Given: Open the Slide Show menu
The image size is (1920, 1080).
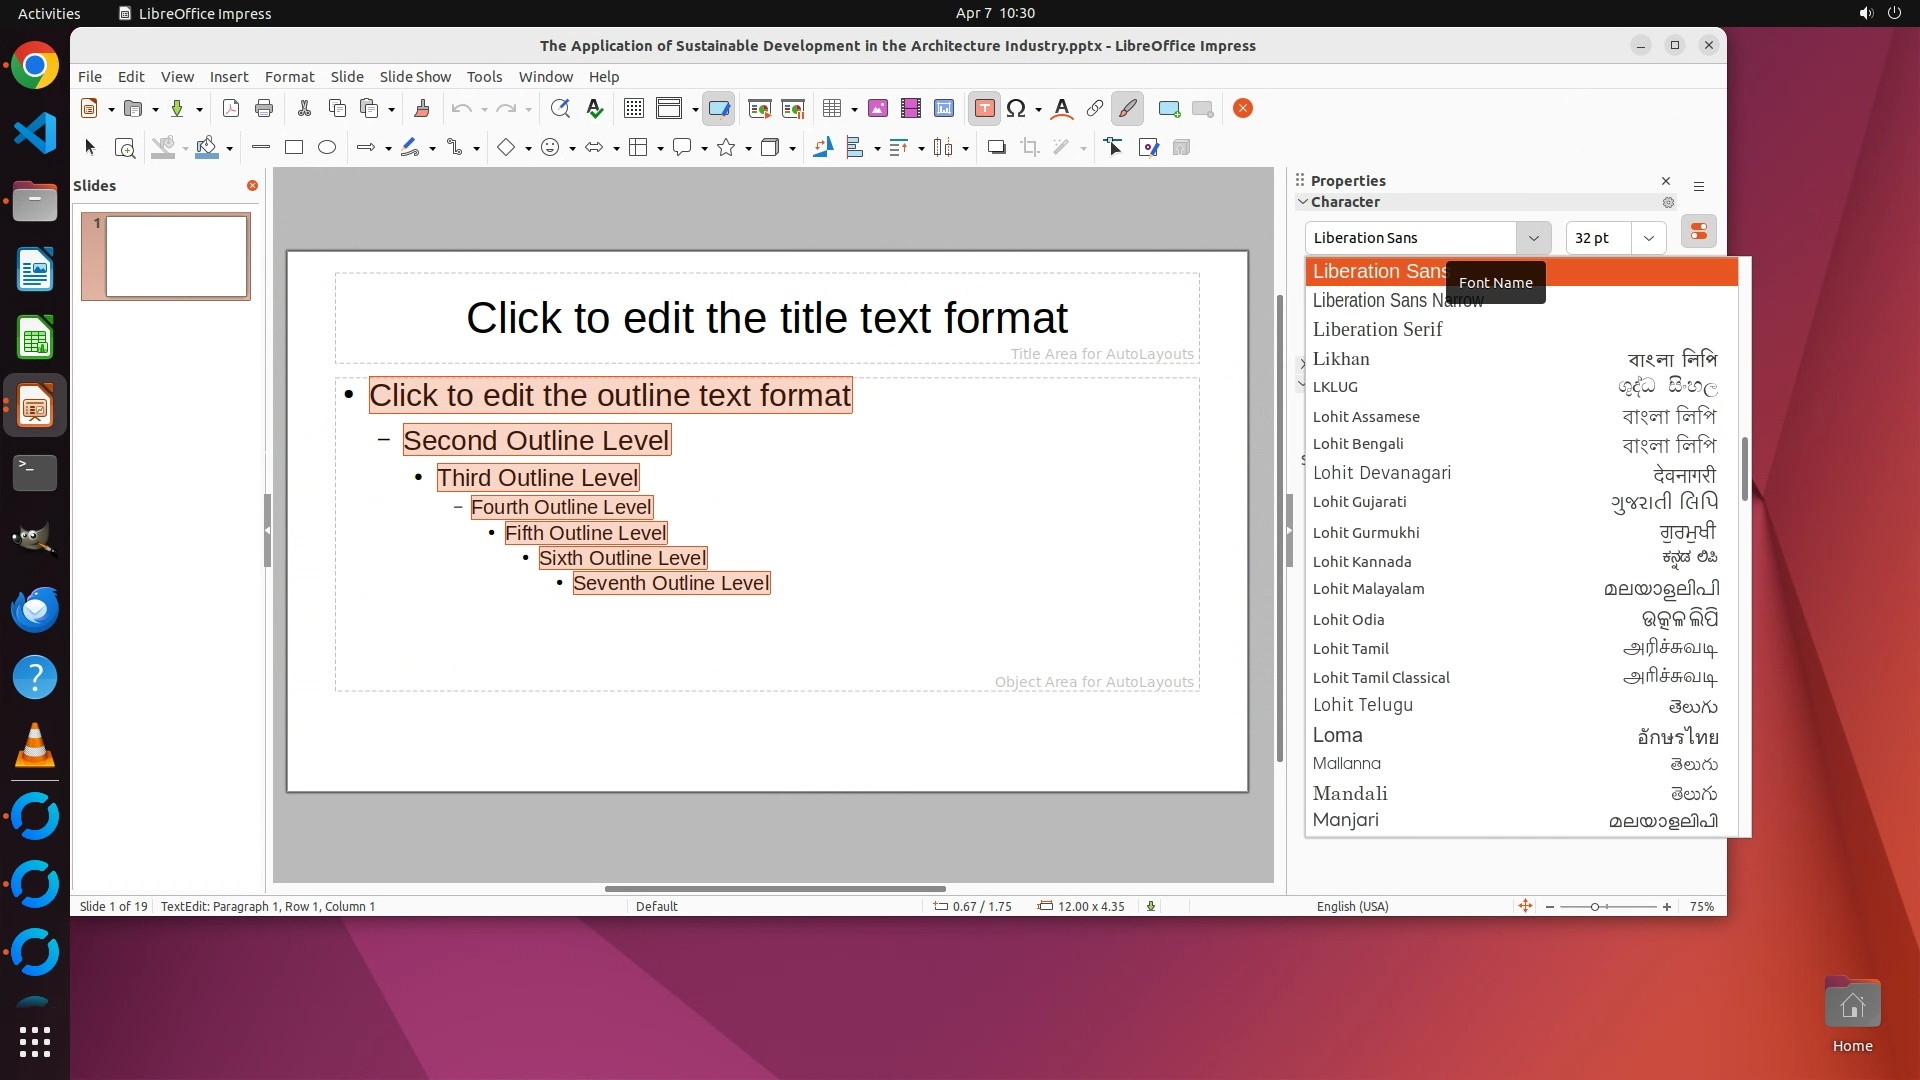Looking at the screenshot, I should (415, 77).
